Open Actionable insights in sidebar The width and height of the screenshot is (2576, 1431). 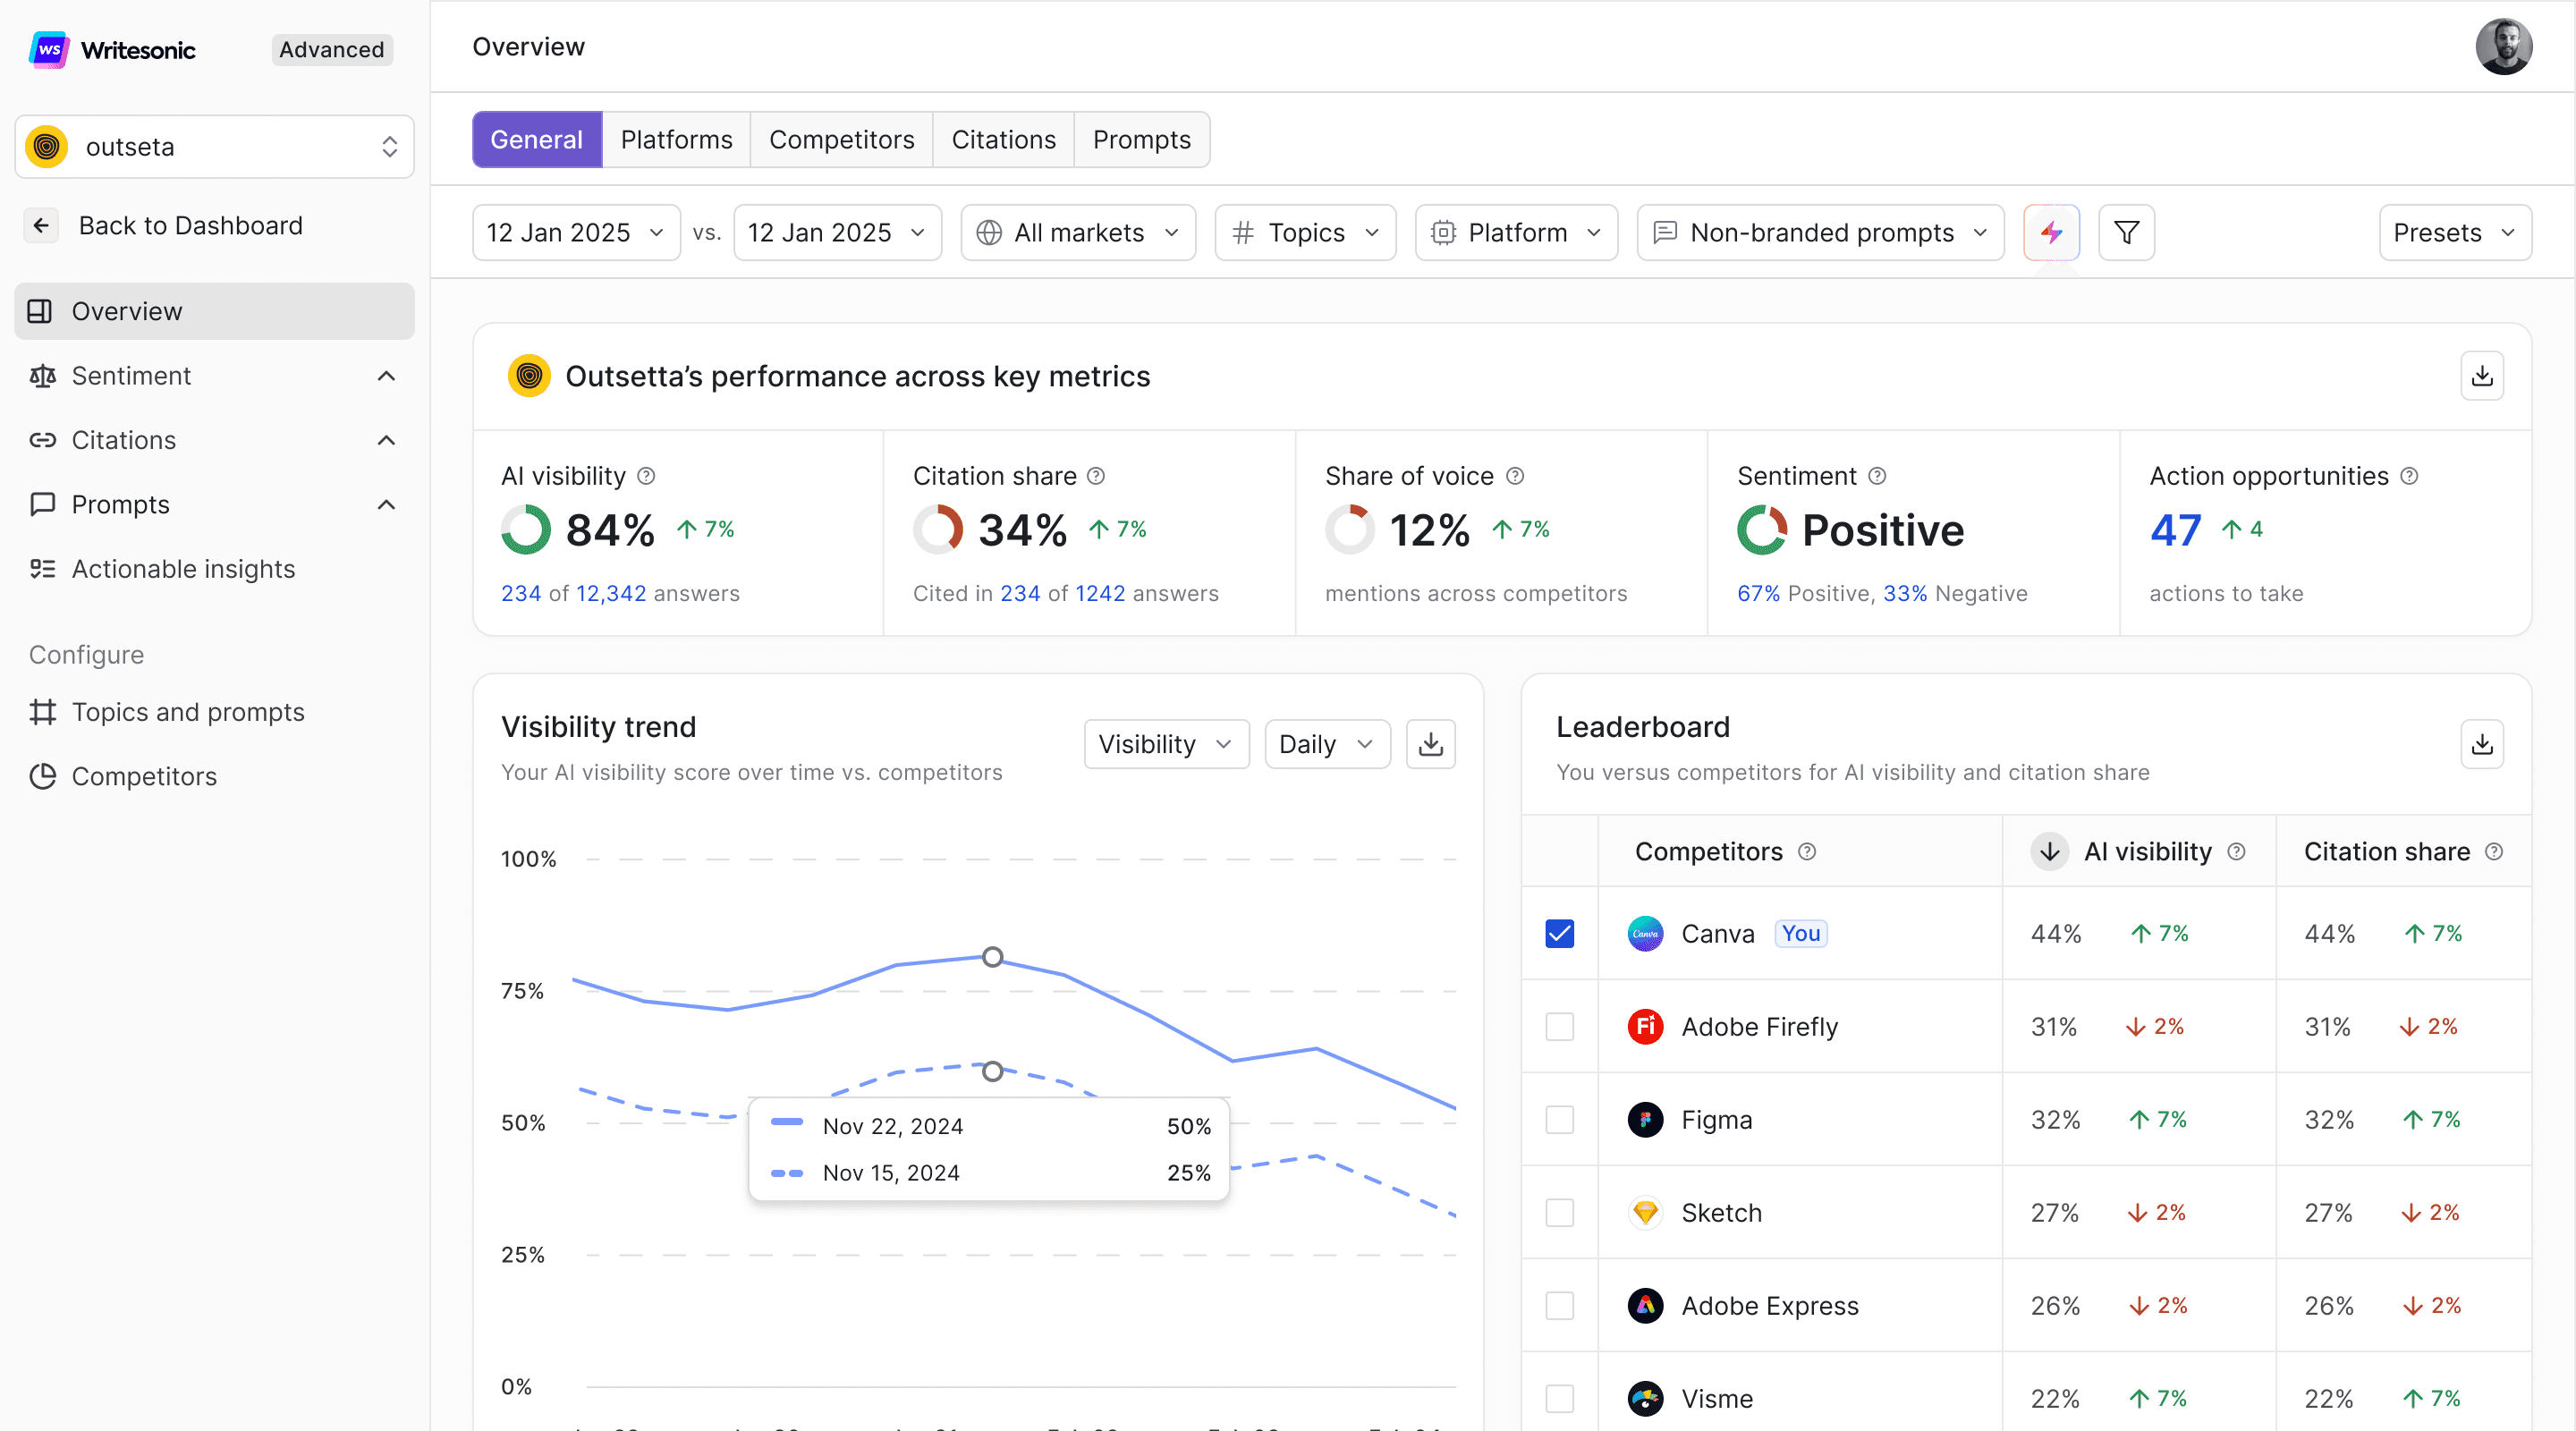tap(214, 569)
